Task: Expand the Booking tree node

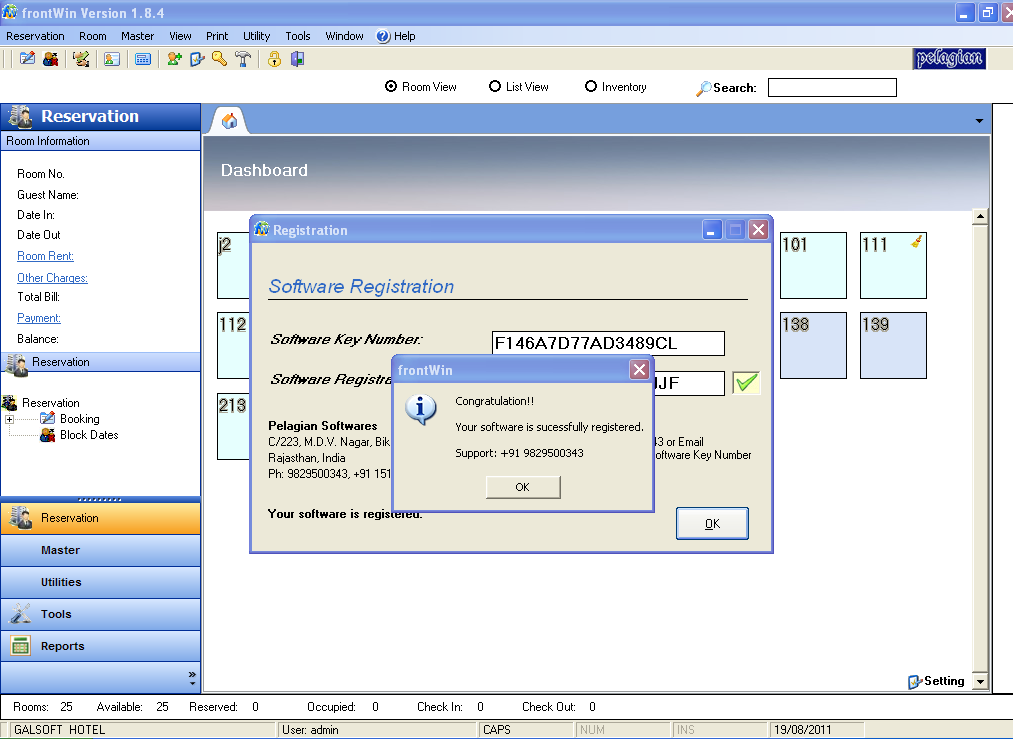Action: tap(10, 419)
